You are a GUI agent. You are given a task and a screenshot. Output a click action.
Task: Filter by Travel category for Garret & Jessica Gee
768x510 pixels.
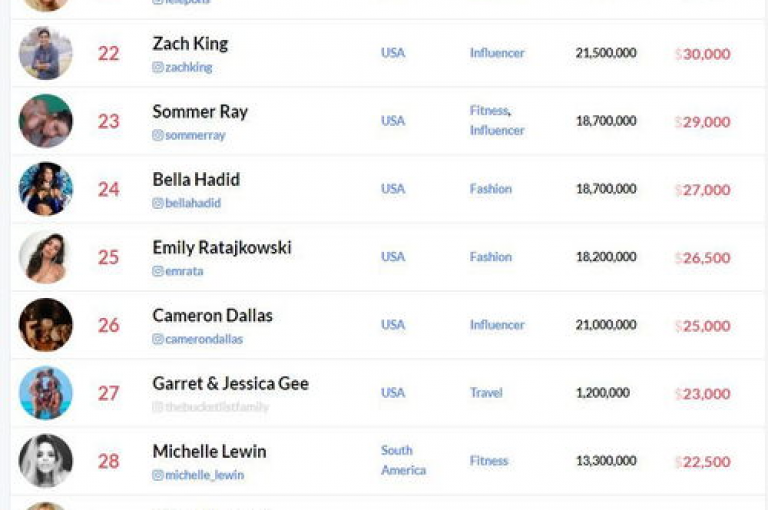[x=486, y=392]
